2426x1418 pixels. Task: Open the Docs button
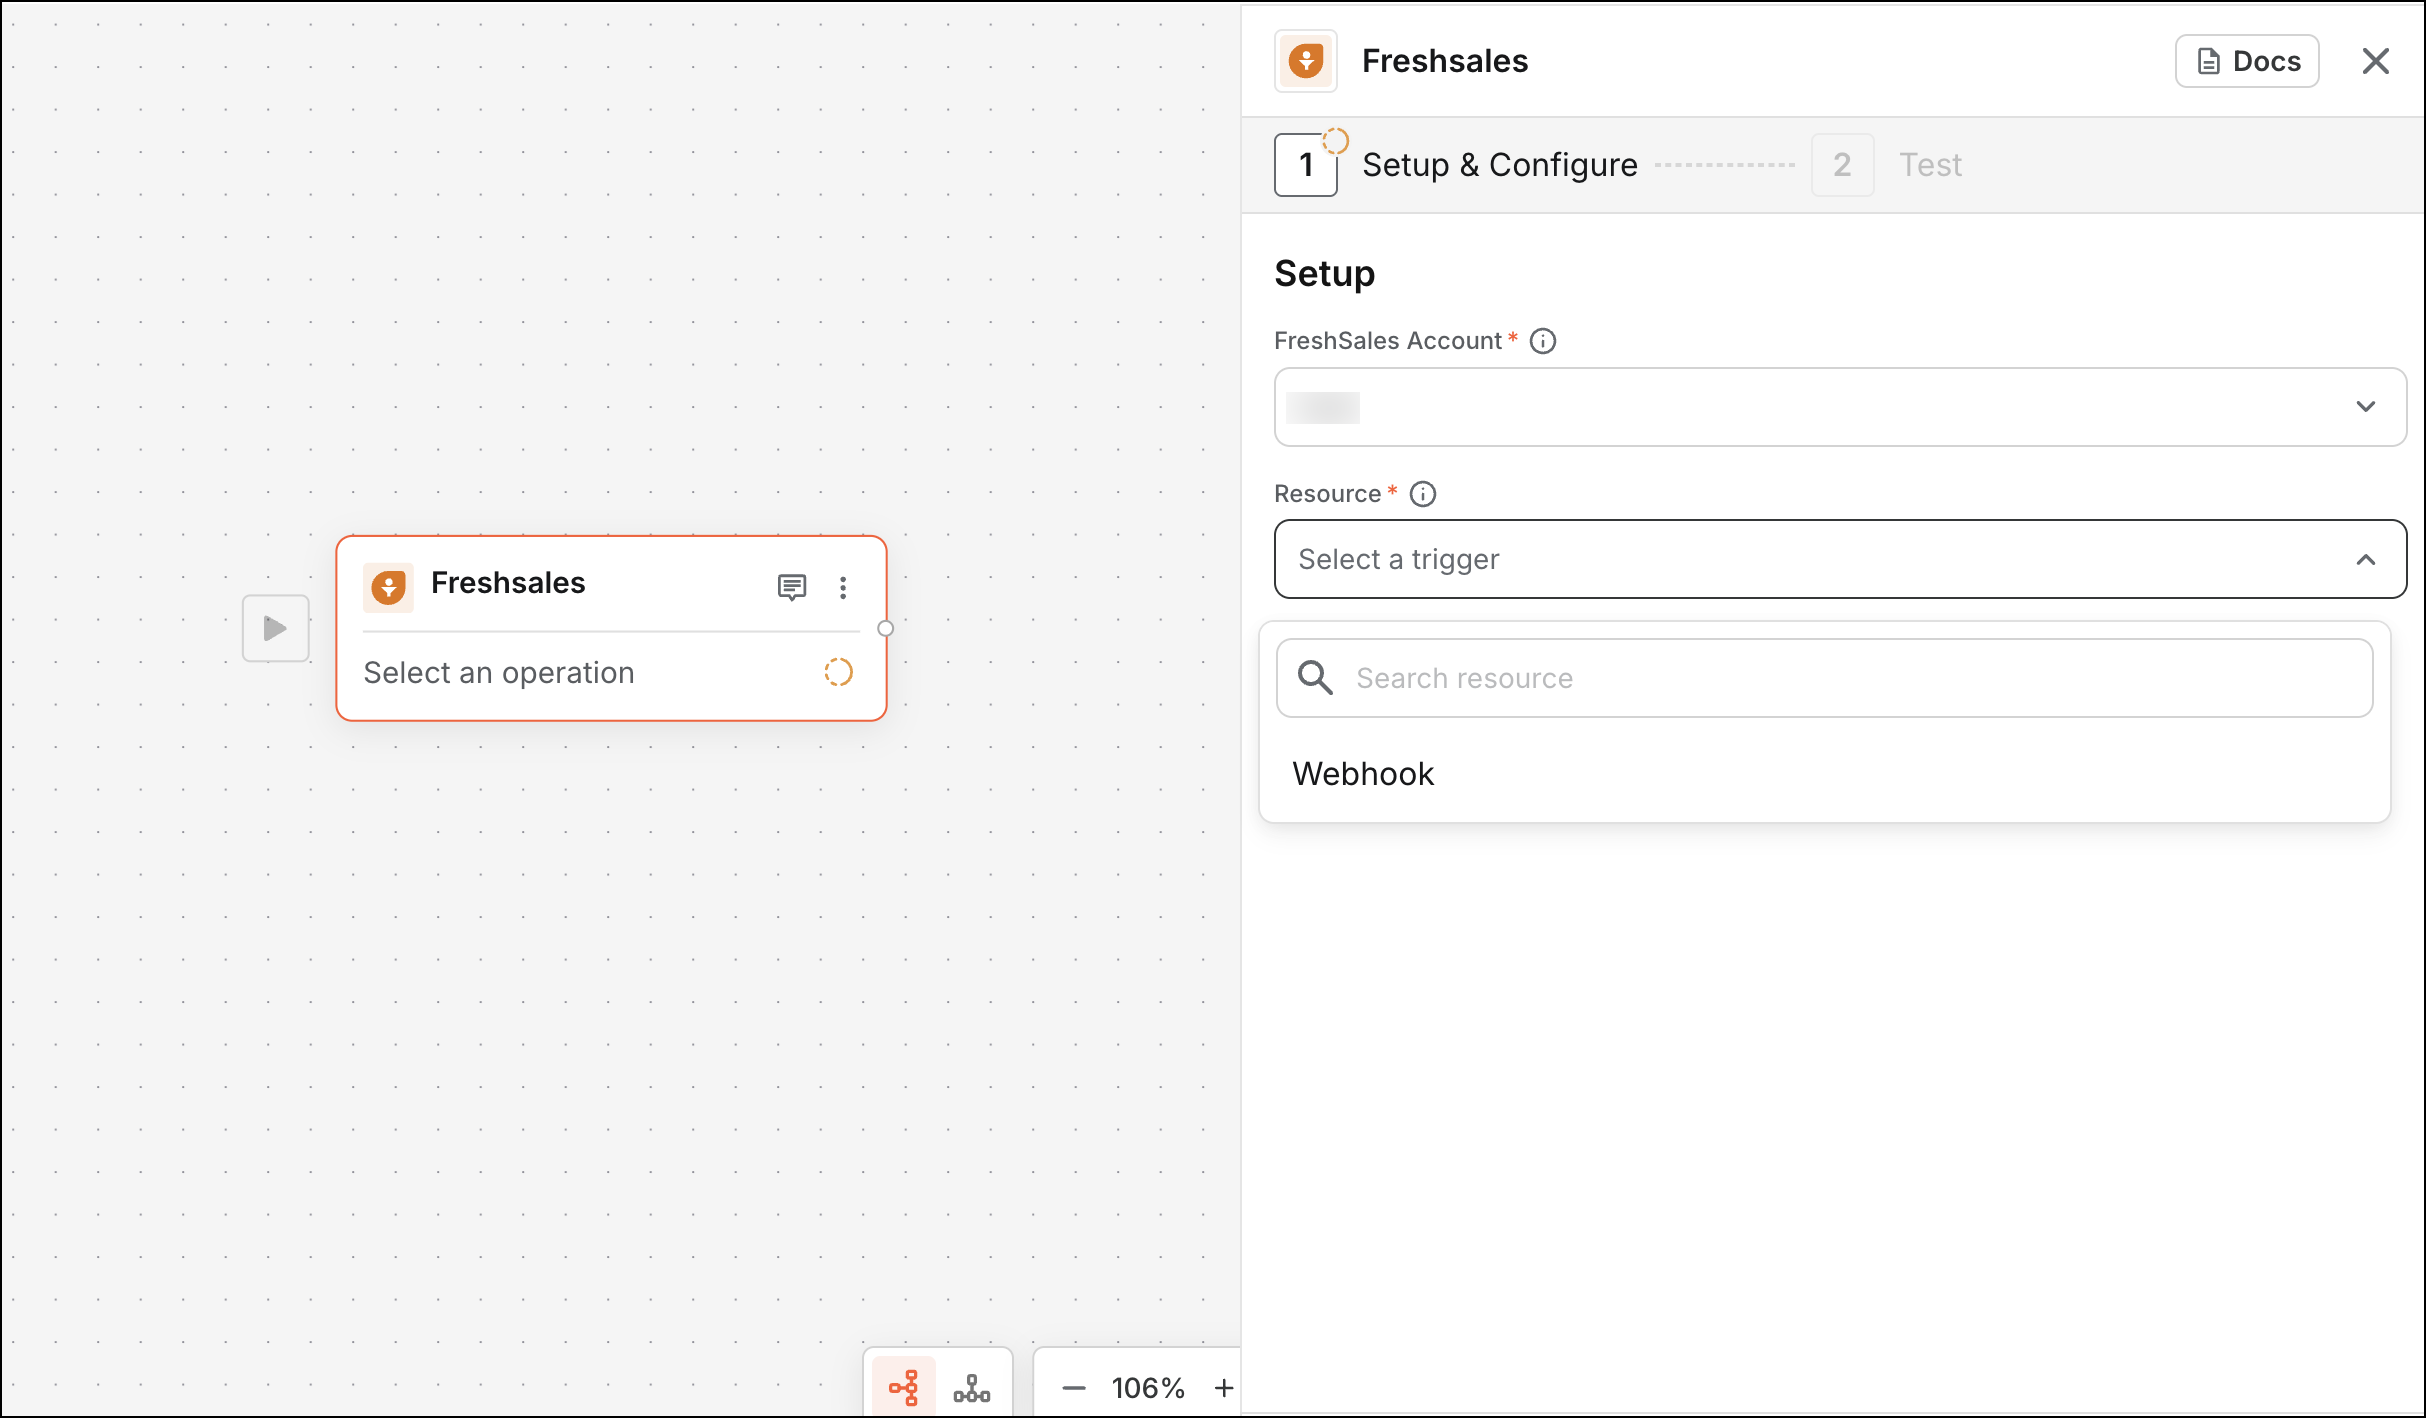(2247, 61)
